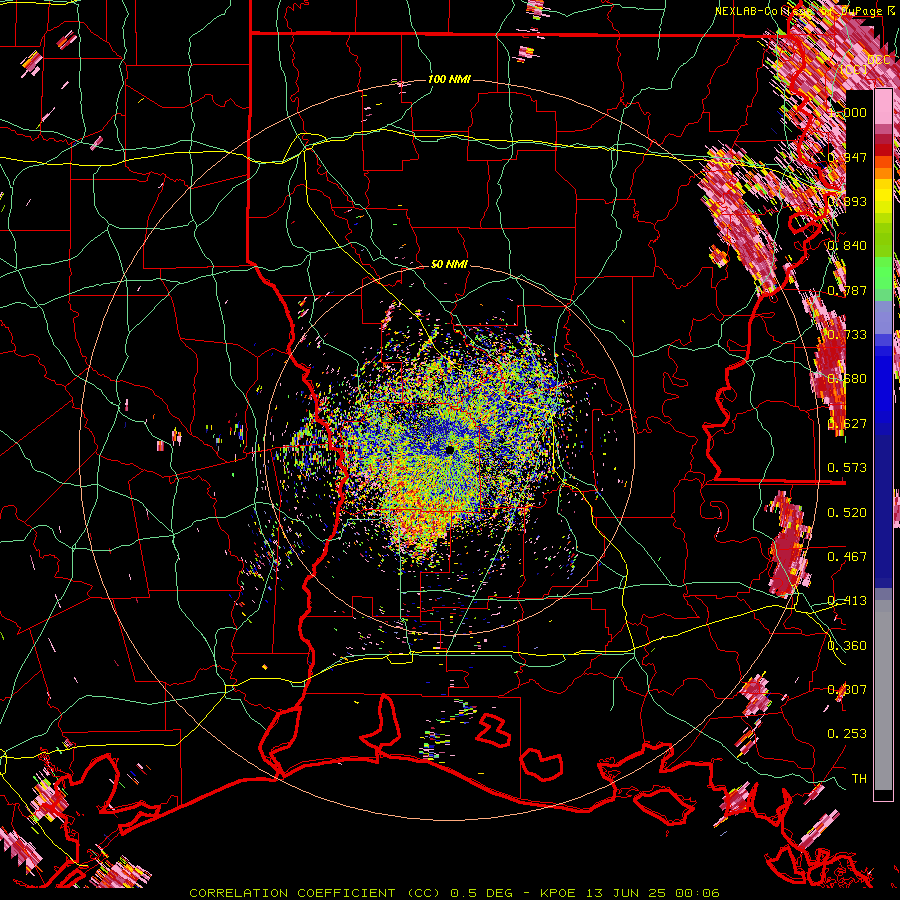Click the 0.947 legend value
Image resolution: width=900 pixels, height=900 pixels.
point(847,157)
